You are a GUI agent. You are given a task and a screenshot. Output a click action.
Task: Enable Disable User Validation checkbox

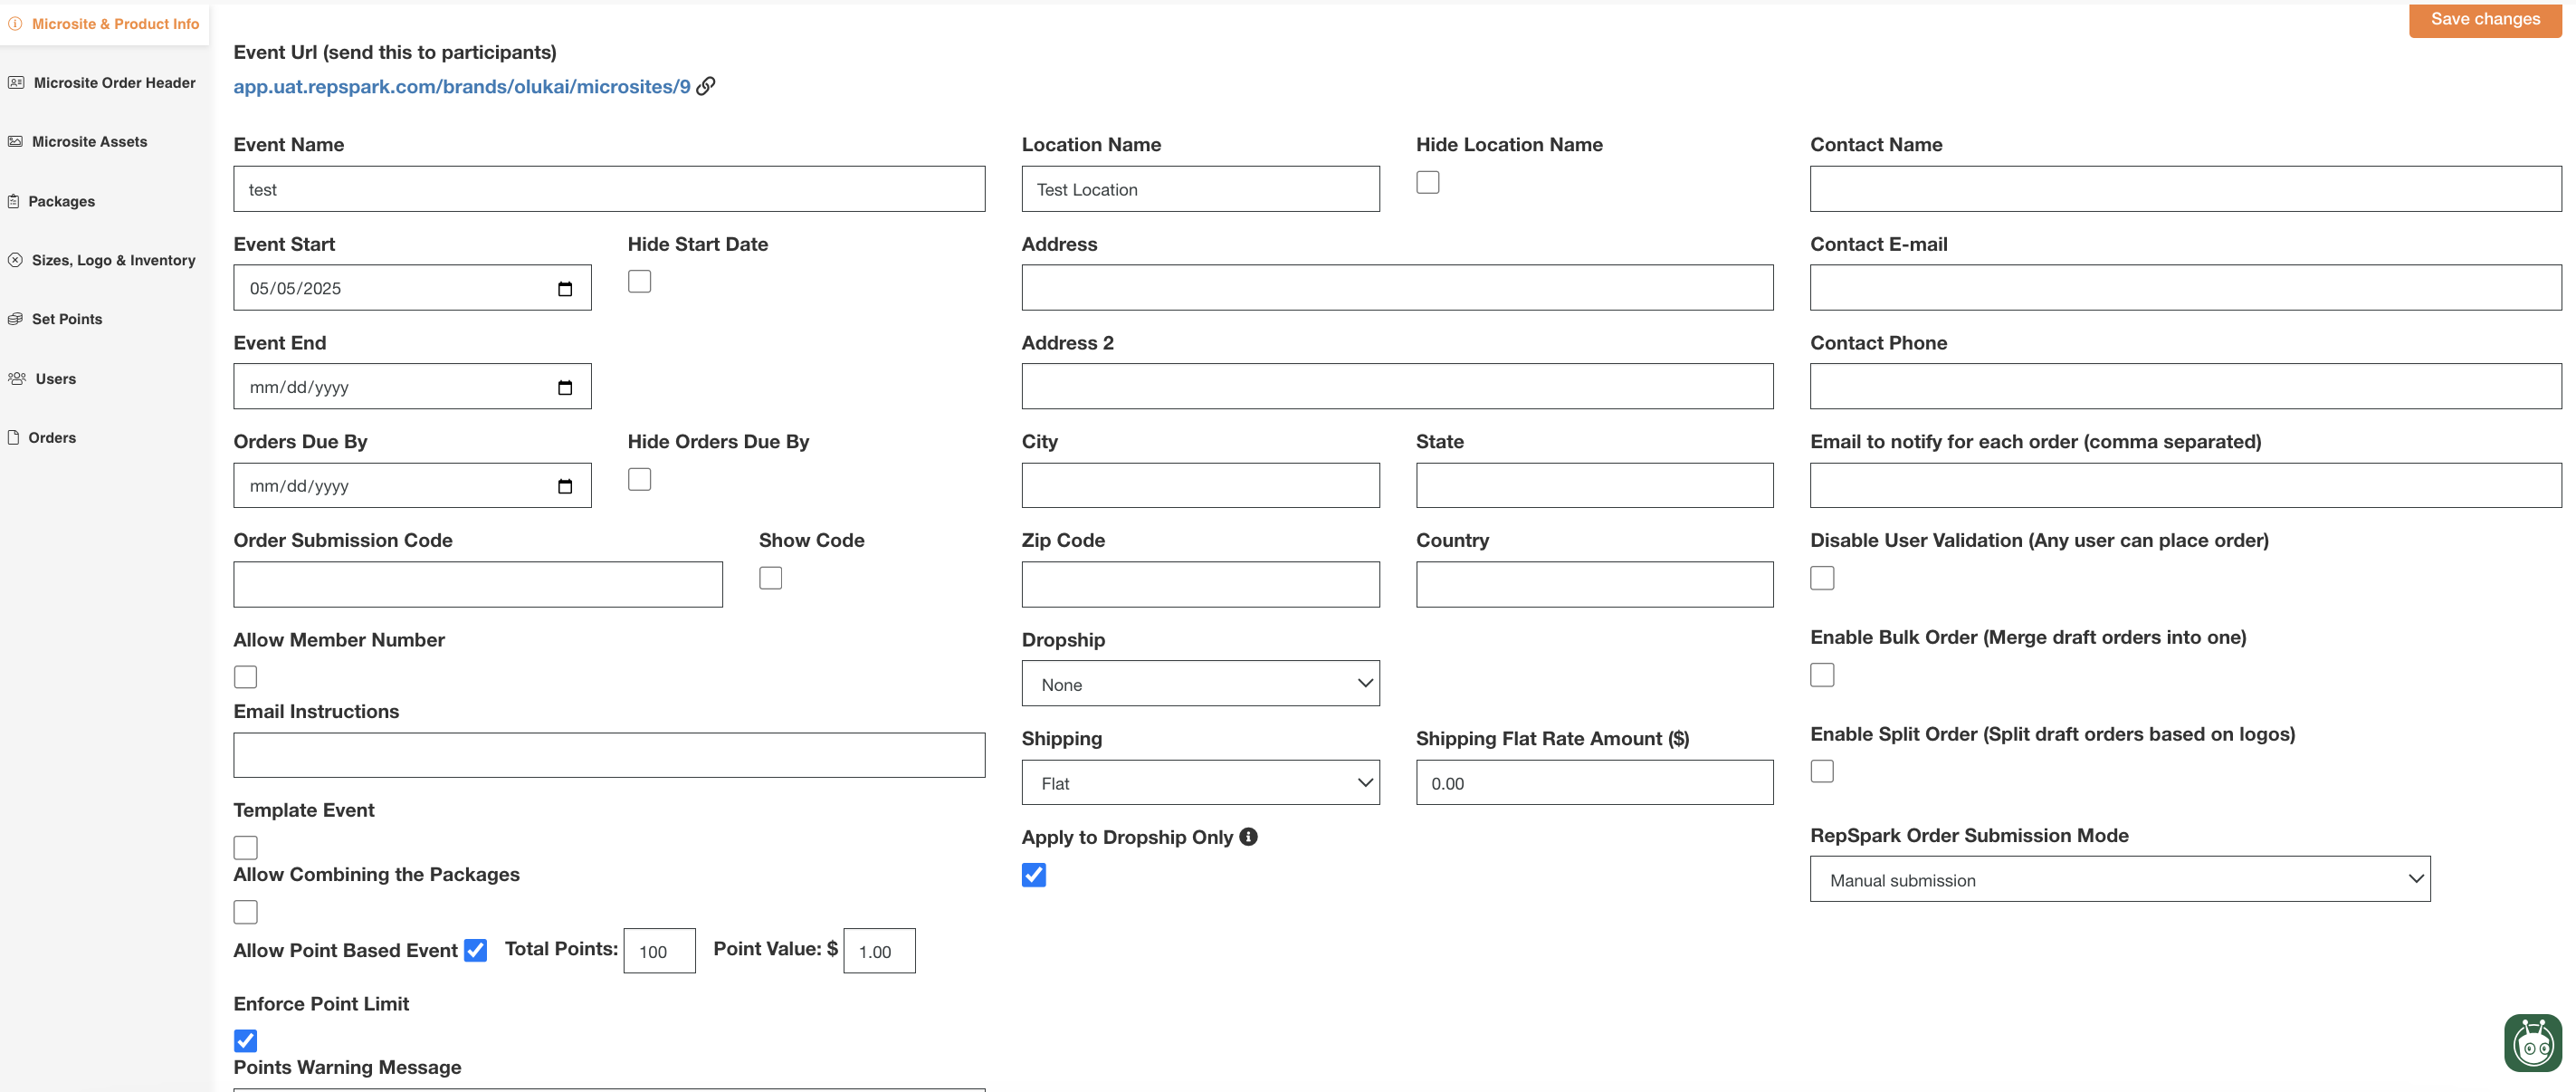pos(1822,578)
